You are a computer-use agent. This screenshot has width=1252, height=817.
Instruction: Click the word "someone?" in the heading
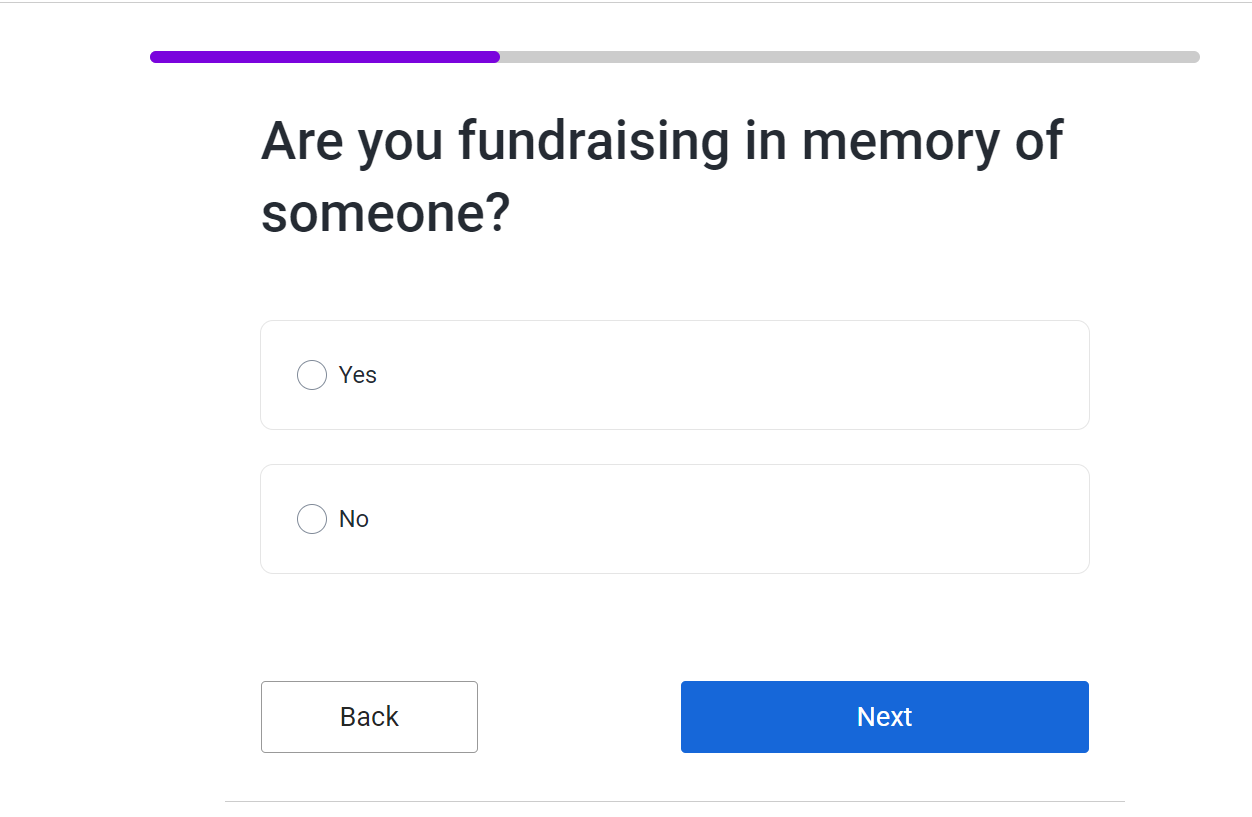(386, 214)
